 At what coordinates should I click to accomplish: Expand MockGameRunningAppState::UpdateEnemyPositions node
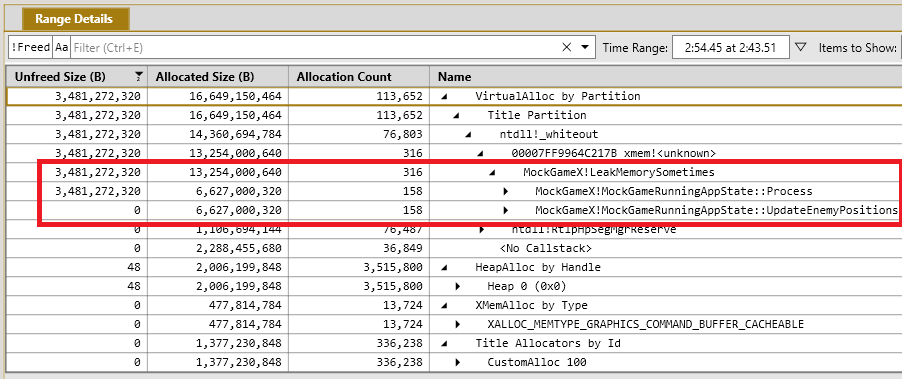[x=505, y=210]
